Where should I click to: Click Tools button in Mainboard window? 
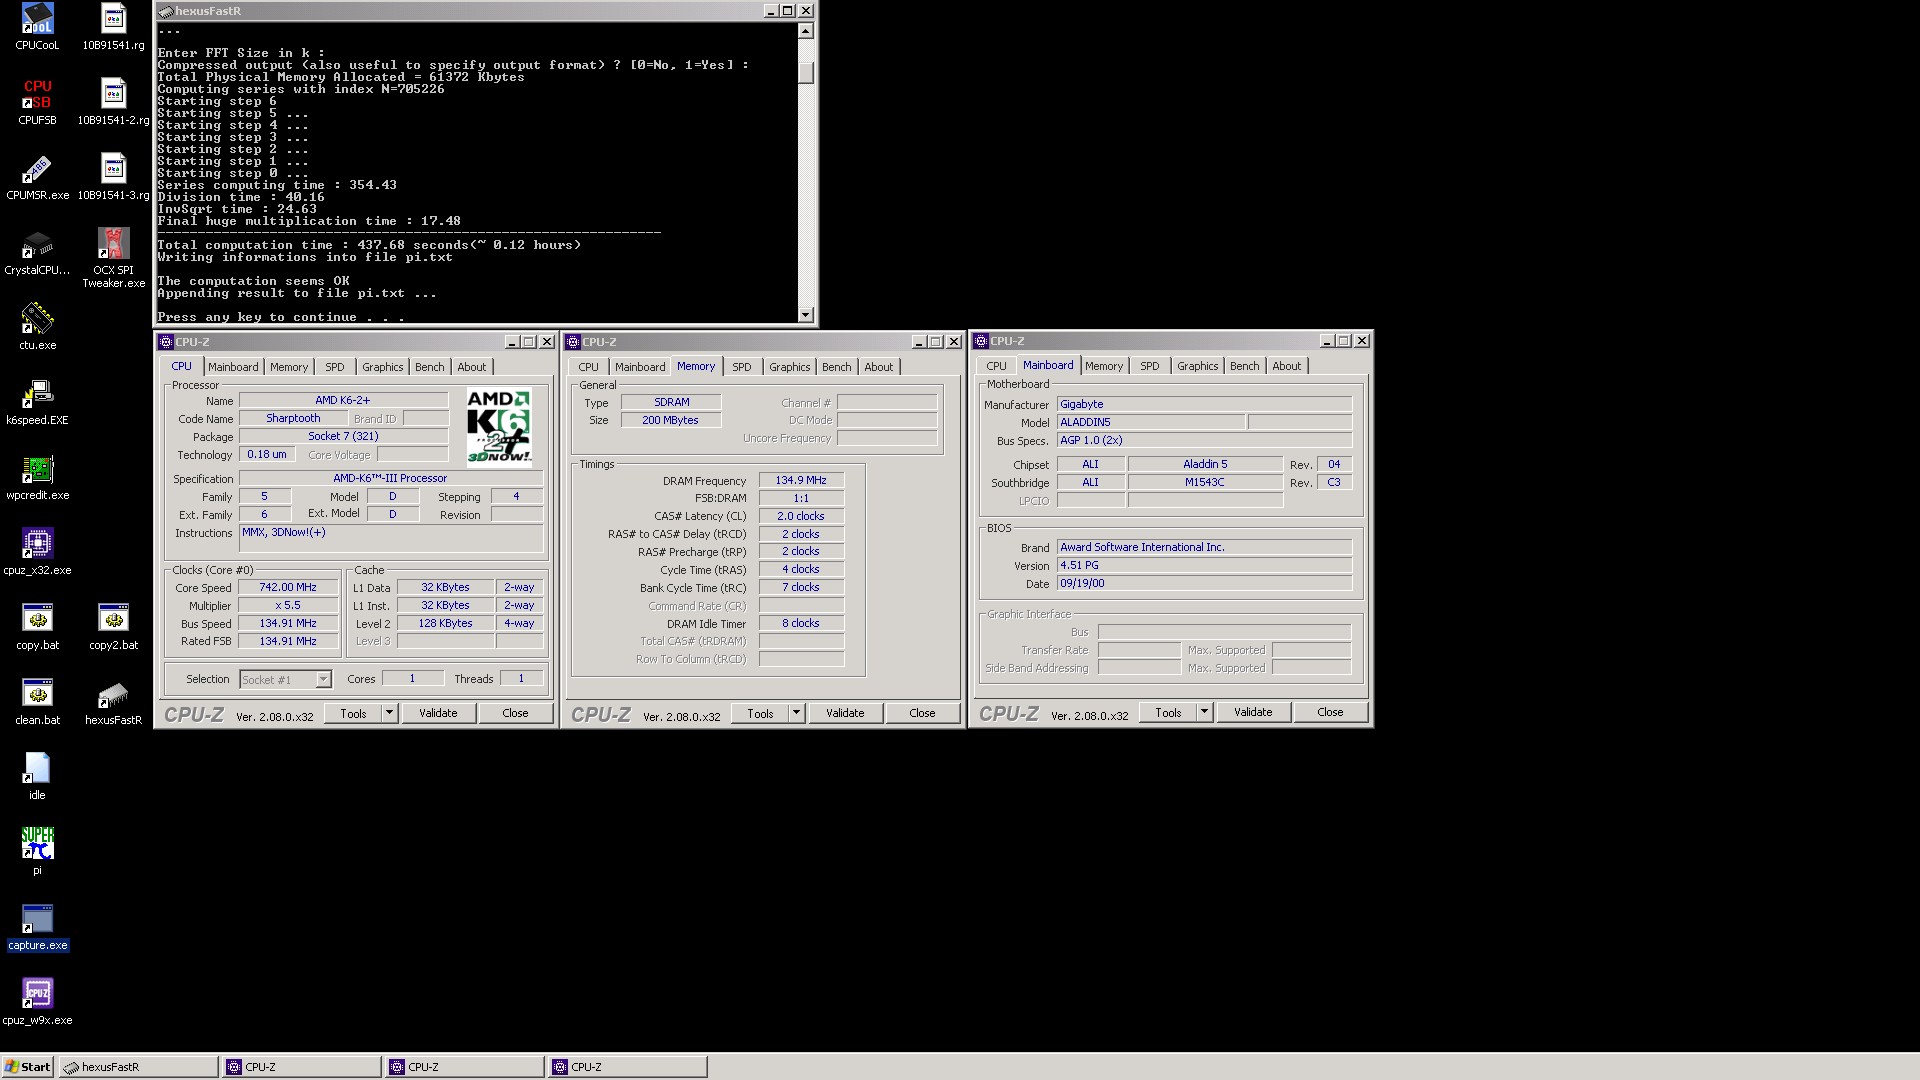point(1168,712)
